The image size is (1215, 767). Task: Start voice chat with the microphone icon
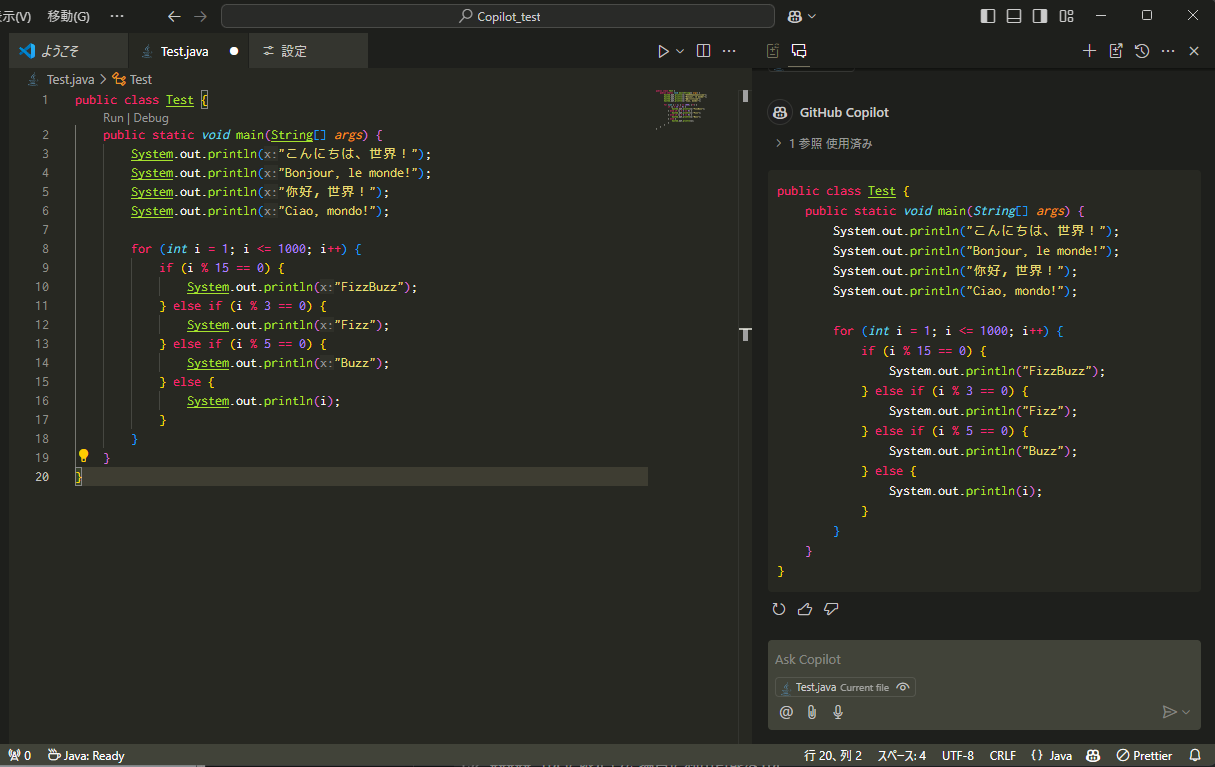[x=838, y=712]
